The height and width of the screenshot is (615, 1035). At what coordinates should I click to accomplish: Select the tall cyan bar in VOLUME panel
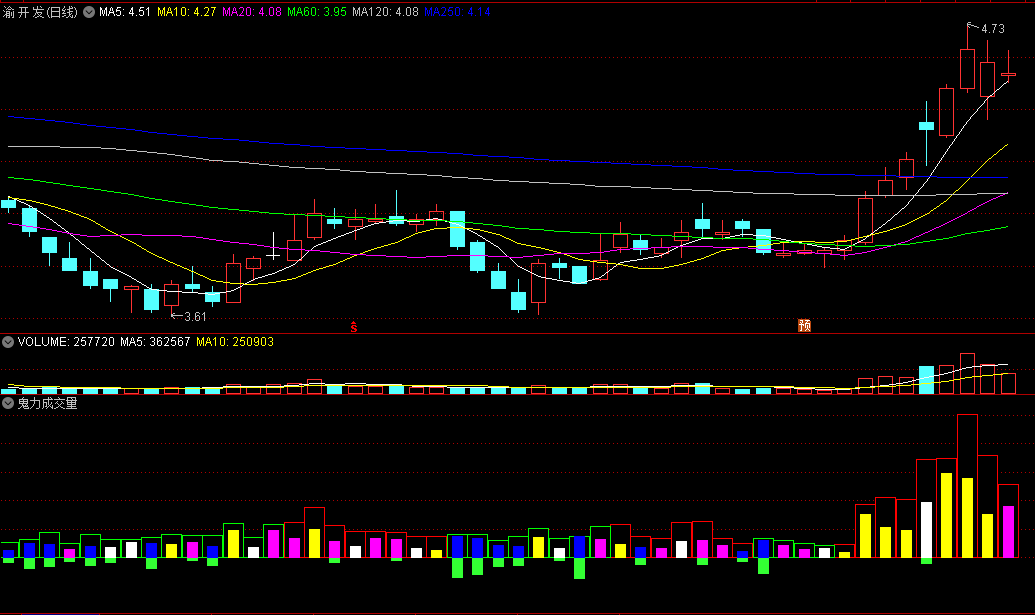pos(927,380)
